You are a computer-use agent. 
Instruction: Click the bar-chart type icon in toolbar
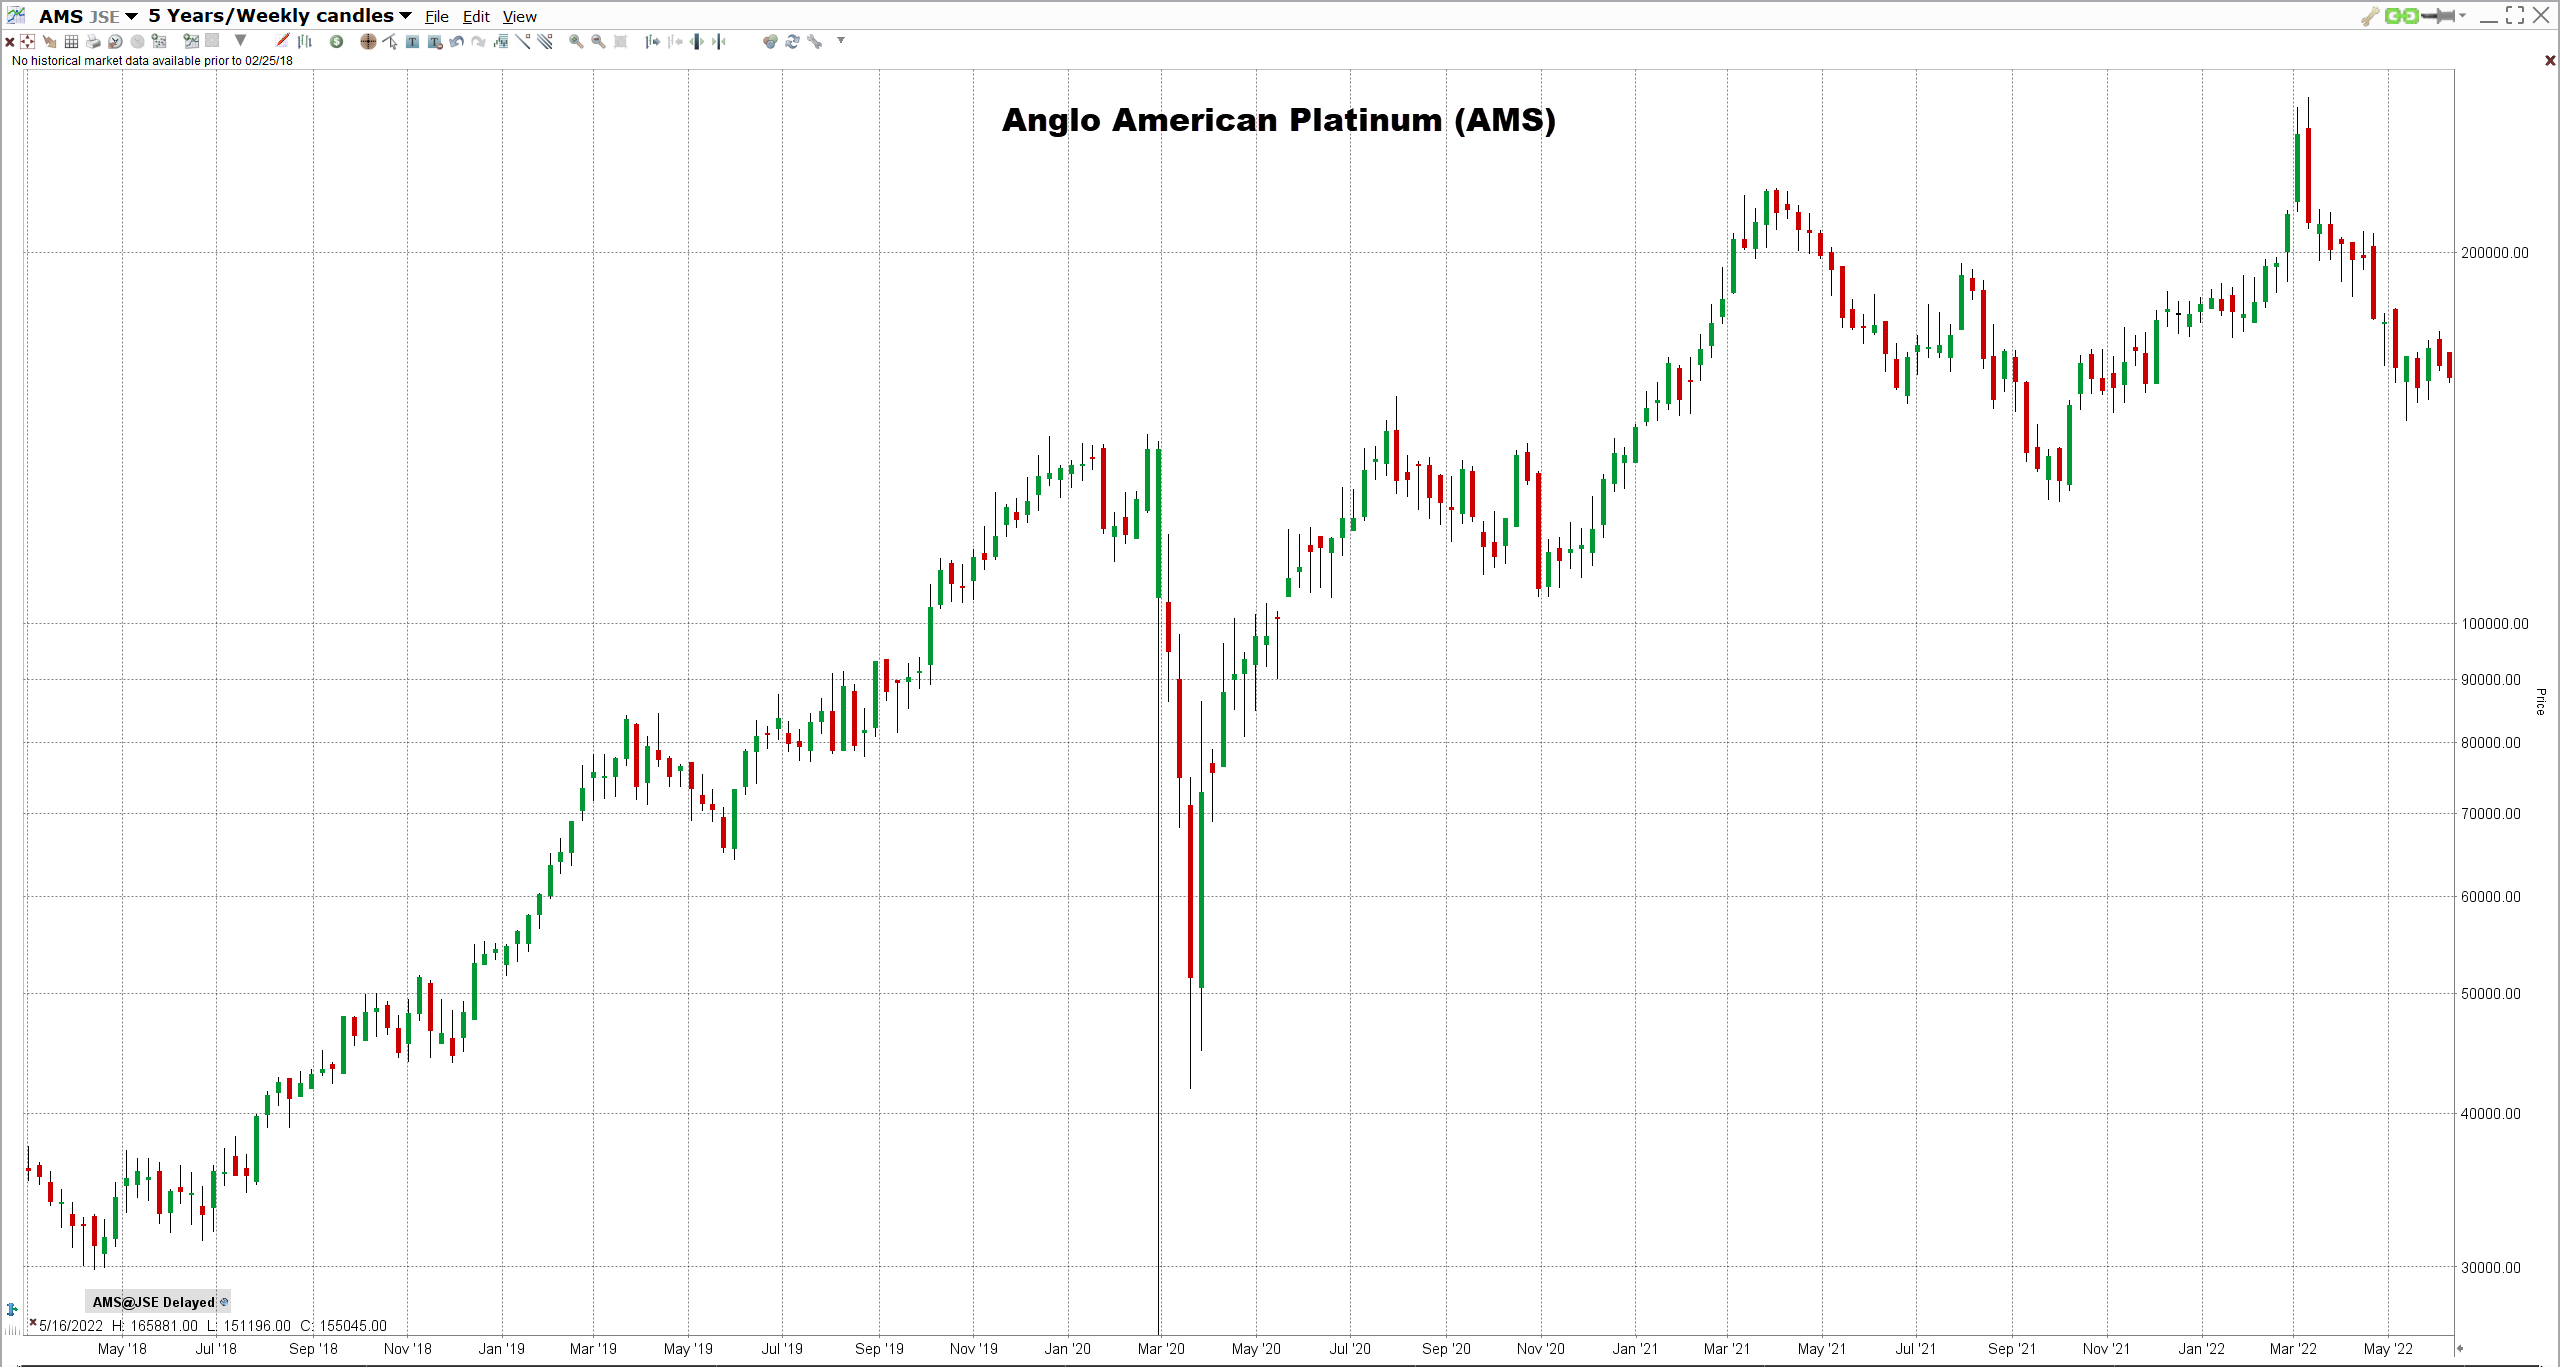[305, 41]
